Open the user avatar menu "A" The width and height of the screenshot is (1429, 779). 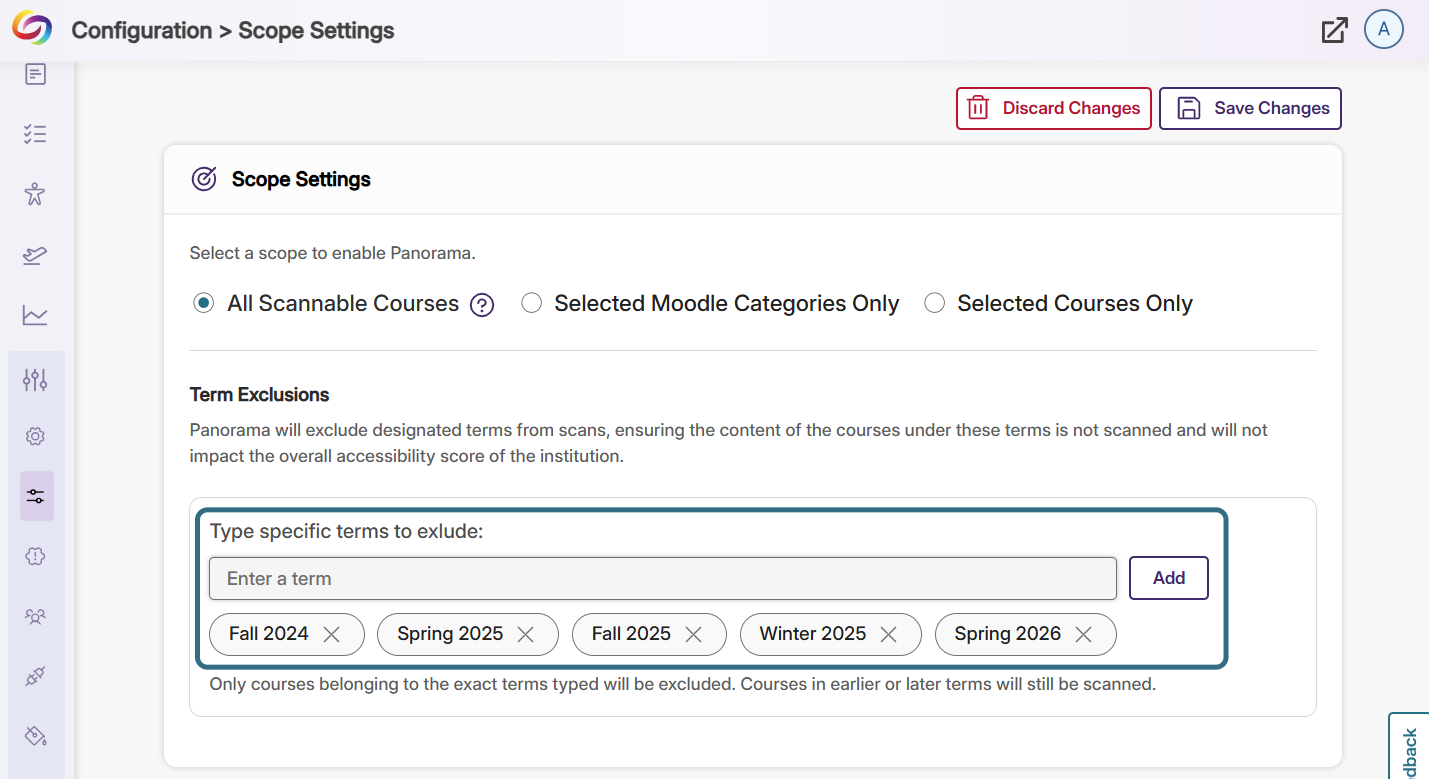(x=1384, y=29)
